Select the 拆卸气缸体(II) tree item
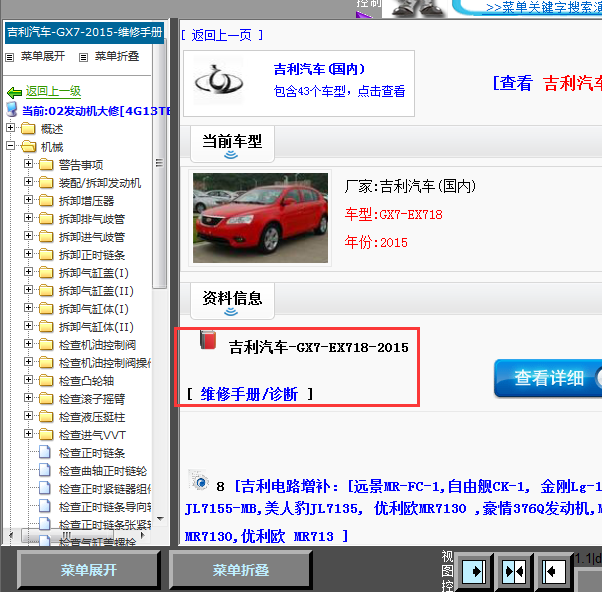The width and height of the screenshot is (602, 592). pyautogui.click(x=96, y=327)
